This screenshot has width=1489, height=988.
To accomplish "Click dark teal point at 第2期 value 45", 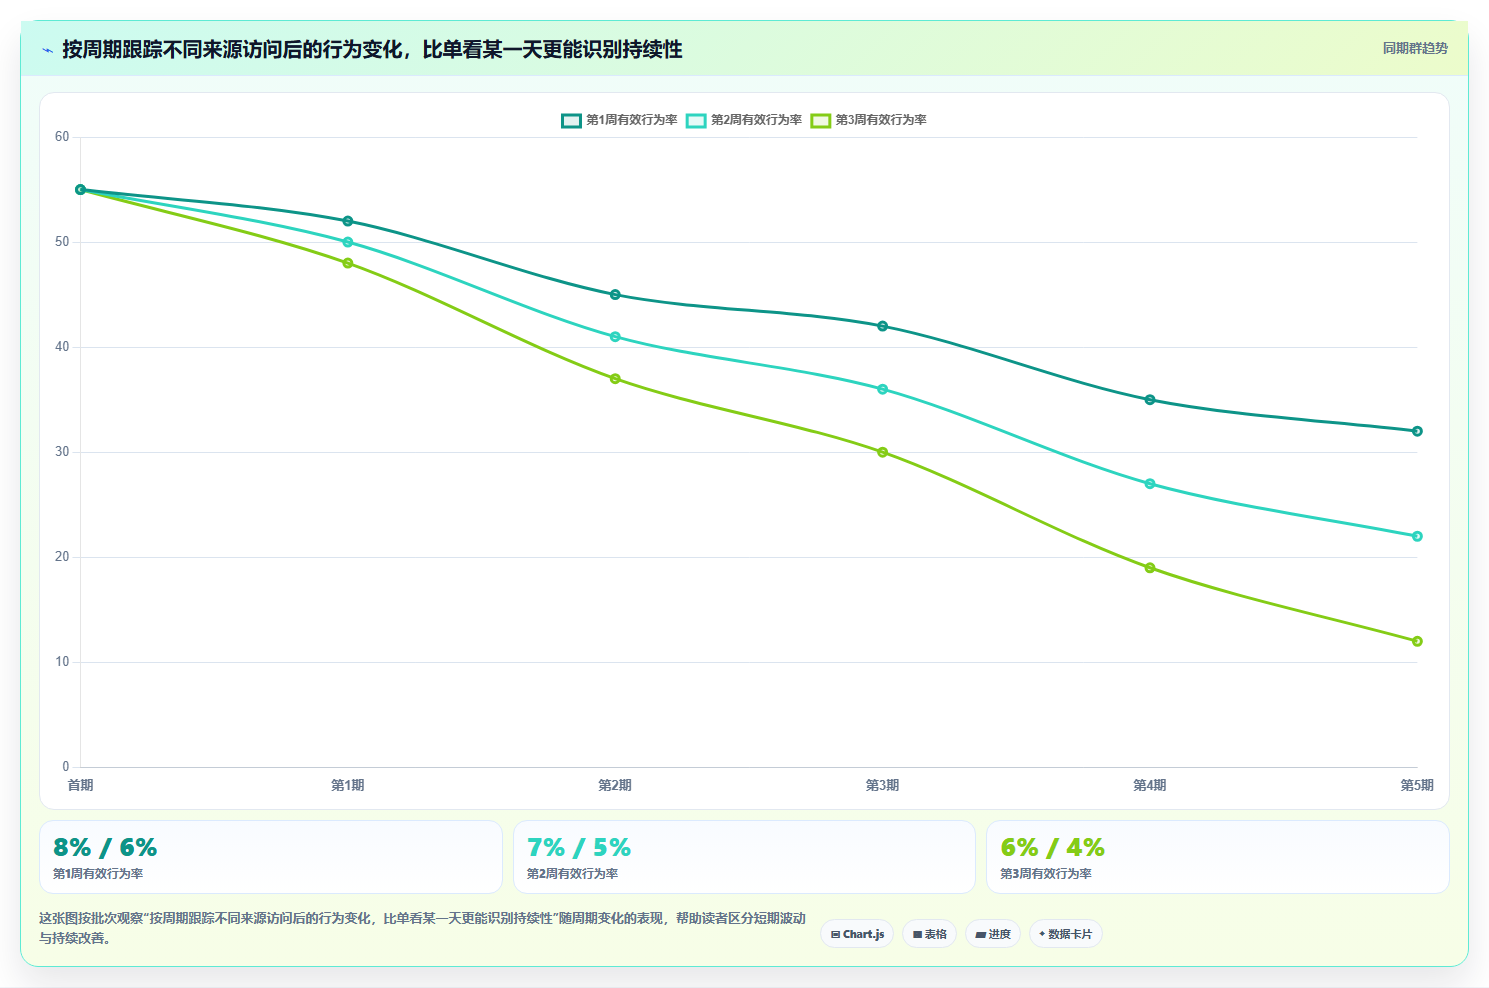I will coord(615,295).
